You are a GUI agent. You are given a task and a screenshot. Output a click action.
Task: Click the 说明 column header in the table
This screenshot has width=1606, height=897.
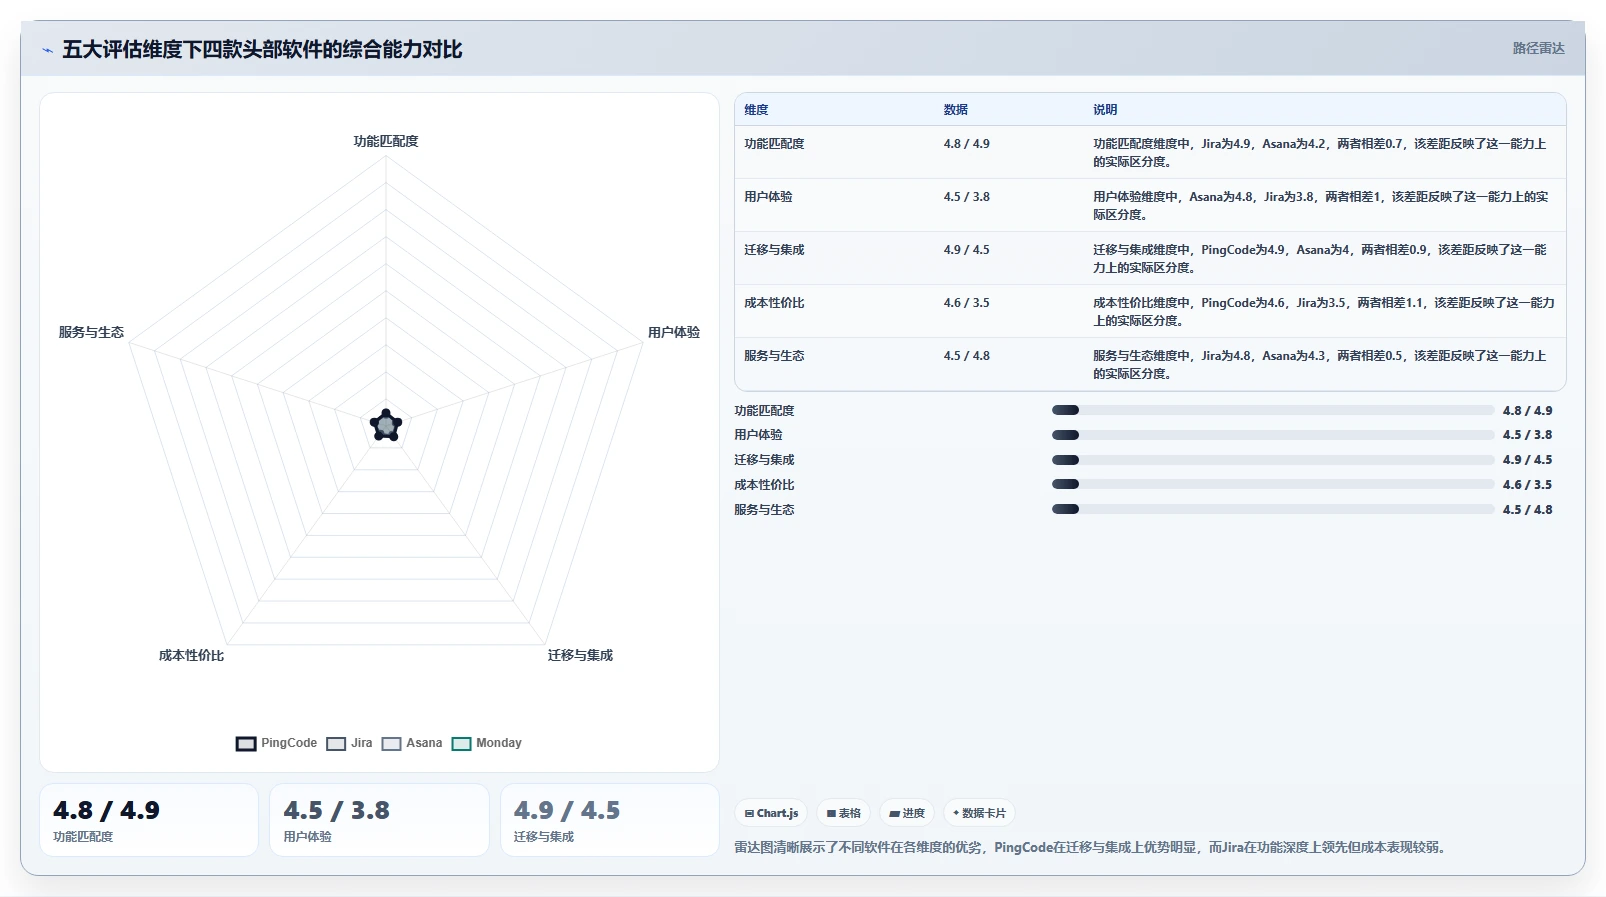(x=1105, y=110)
